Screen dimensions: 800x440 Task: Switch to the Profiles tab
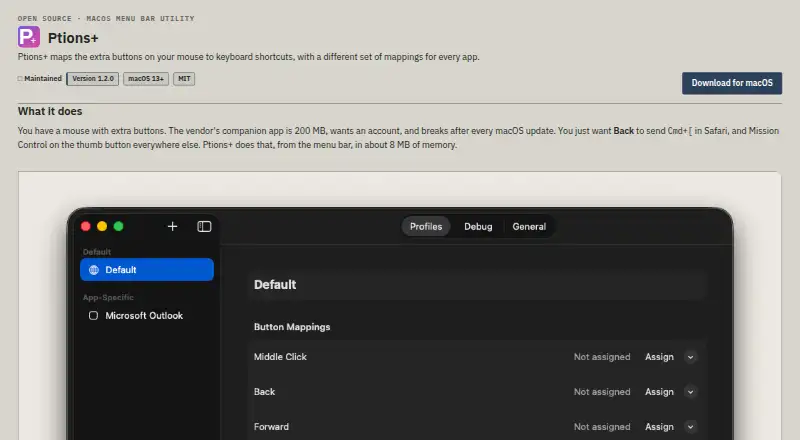point(426,227)
